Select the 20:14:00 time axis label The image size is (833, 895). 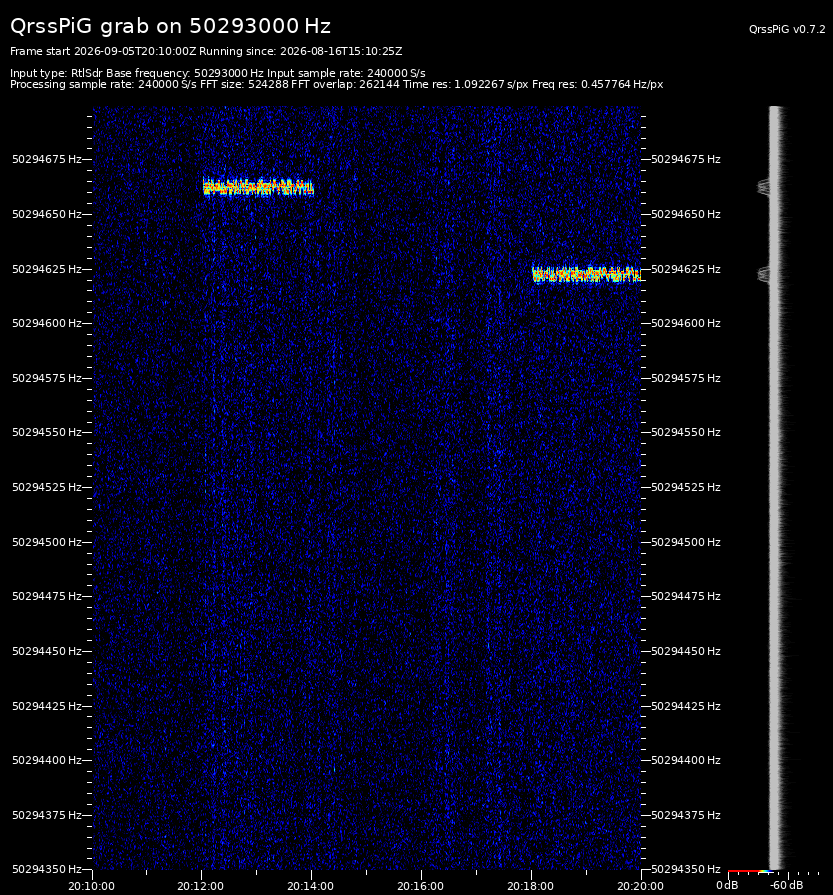pos(311,886)
